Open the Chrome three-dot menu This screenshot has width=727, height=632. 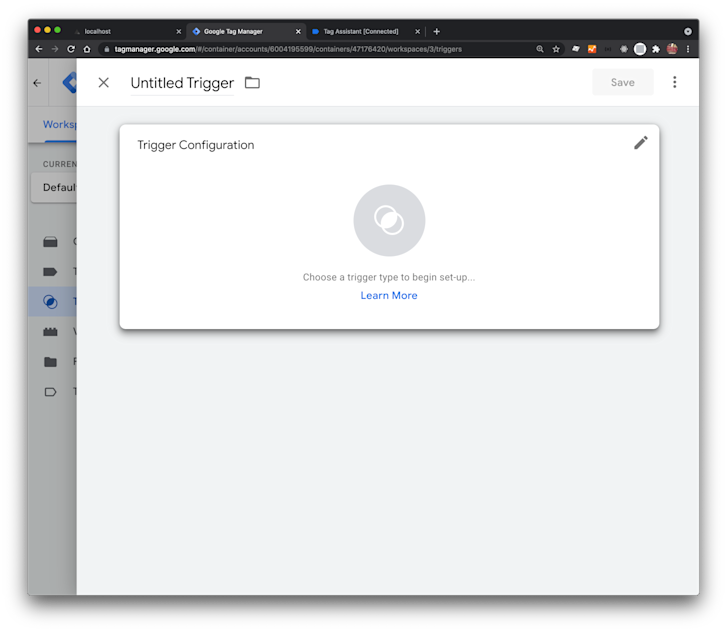pos(688,49)
